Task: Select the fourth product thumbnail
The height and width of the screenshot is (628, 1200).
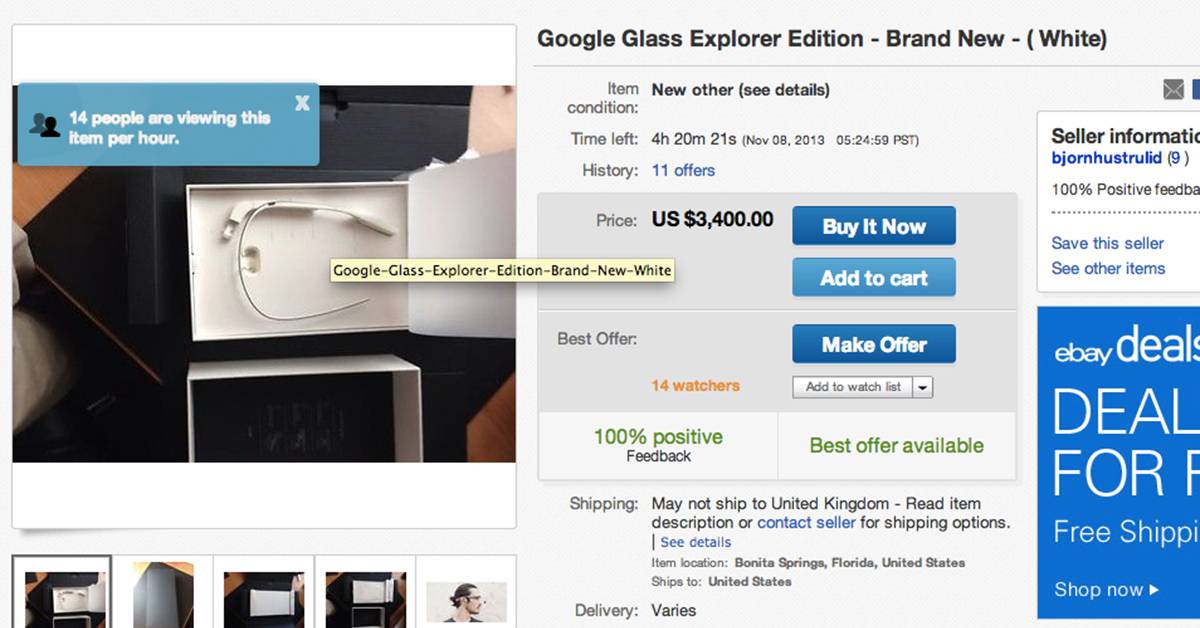Action: (x=366, y=594)
